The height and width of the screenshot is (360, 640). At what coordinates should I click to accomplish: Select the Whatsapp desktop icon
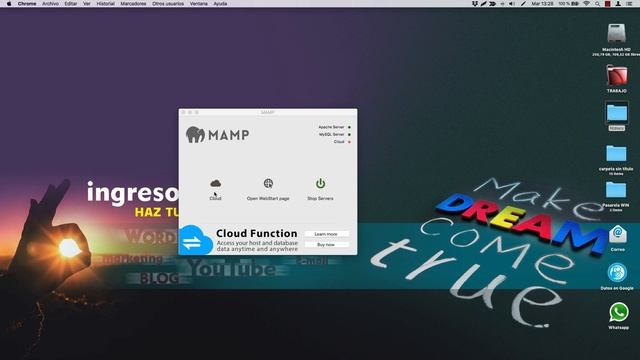click(619, 313)
